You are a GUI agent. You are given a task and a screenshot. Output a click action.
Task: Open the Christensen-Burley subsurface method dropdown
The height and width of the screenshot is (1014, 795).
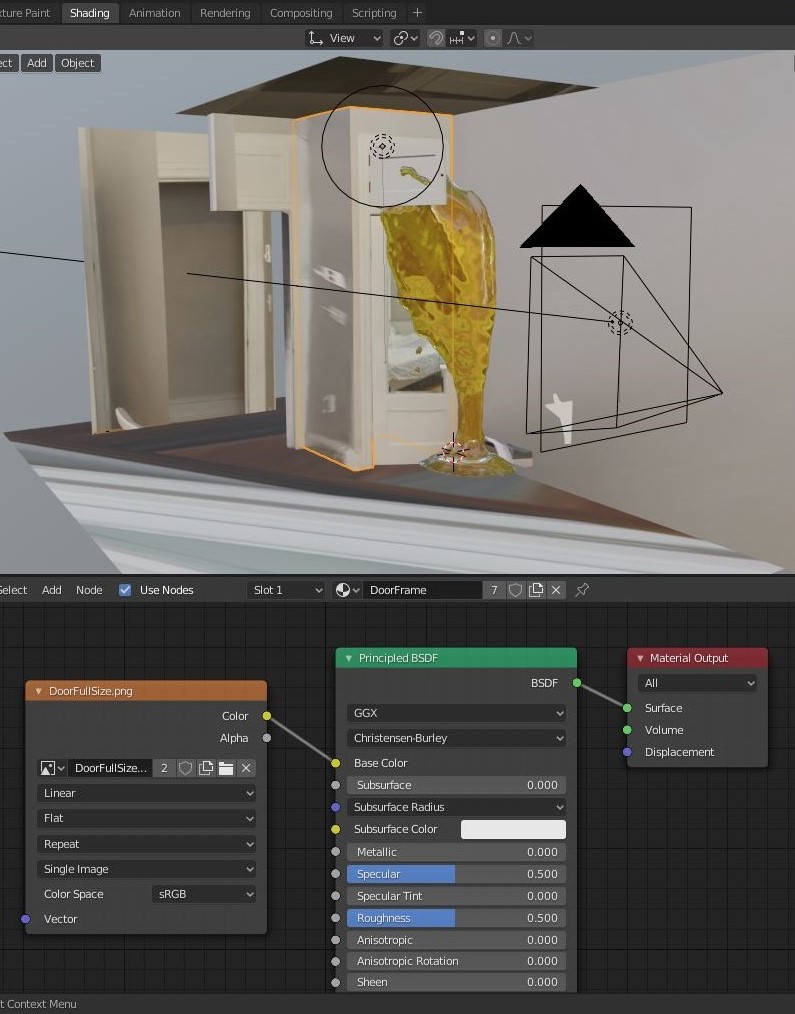[456, 738]
